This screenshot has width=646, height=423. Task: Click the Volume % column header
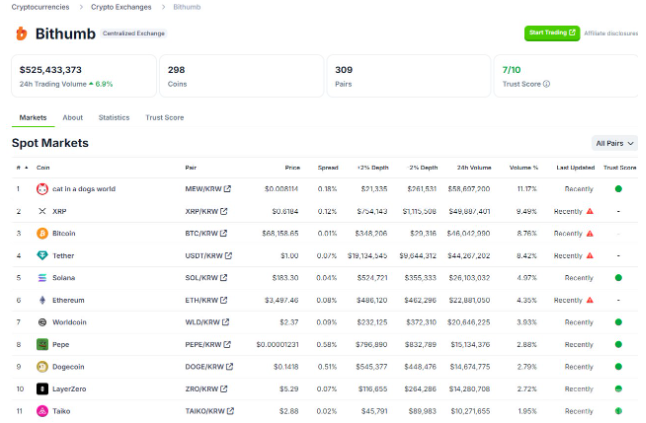coord(524,168)
